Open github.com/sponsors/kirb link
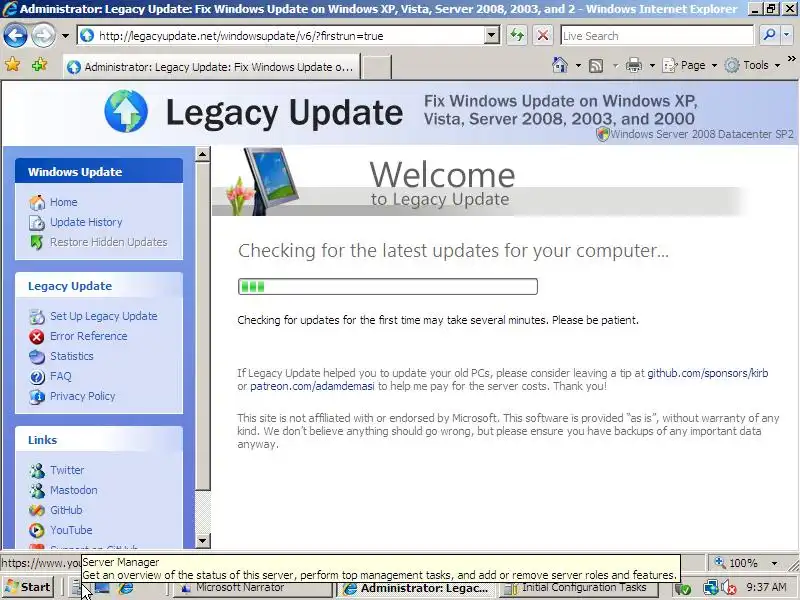 (708, 373)
